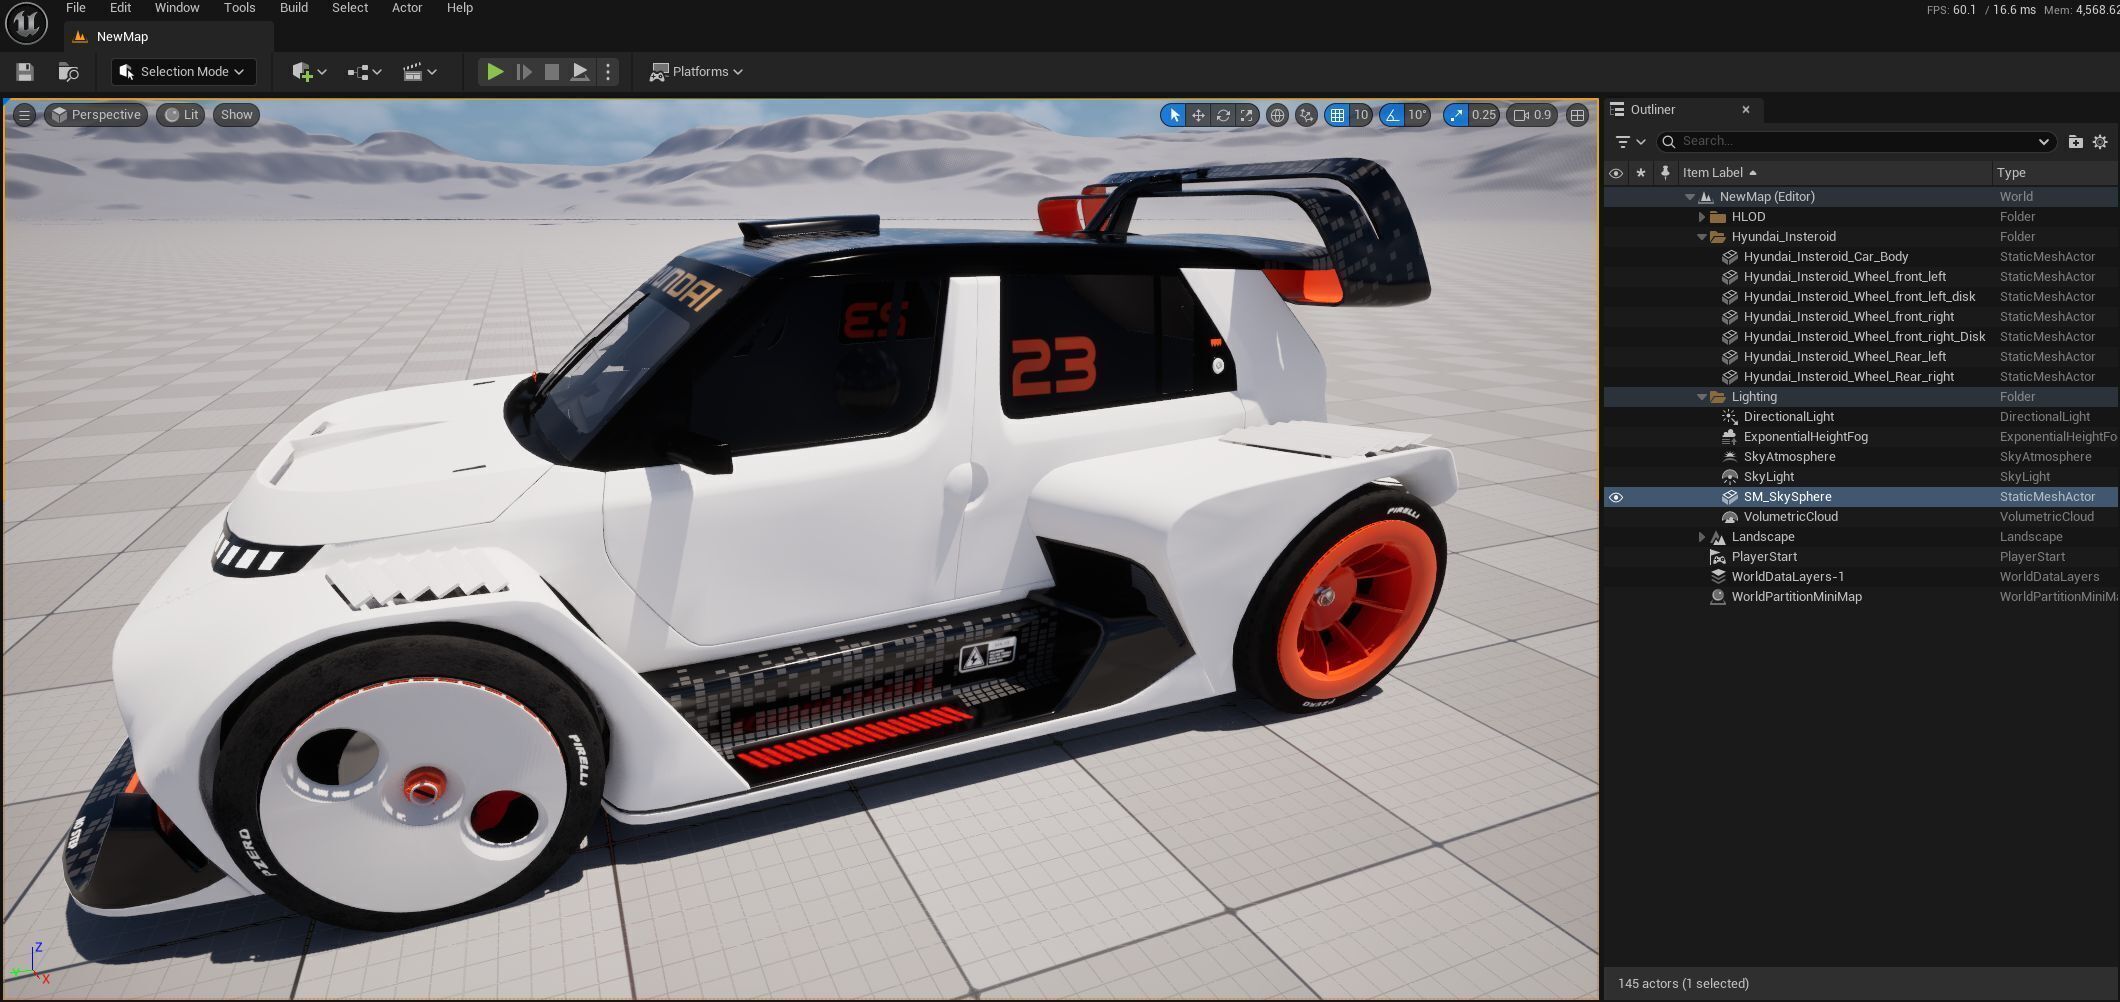2120x1002 pixels.
Task: Activate the rotate tool
Action: coord(1222,115)
